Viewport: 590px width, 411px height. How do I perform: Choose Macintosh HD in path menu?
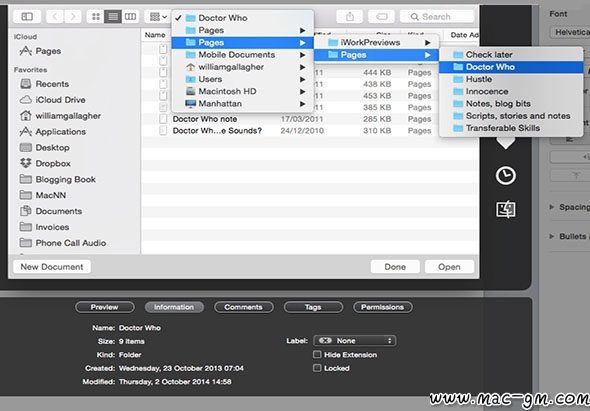[242, 91]
